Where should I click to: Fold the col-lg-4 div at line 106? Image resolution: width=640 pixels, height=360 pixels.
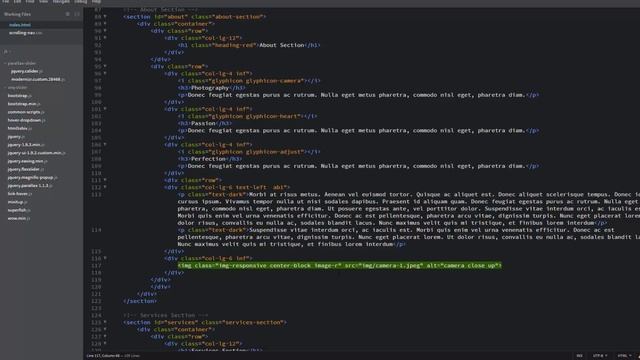tap(105, 144)
